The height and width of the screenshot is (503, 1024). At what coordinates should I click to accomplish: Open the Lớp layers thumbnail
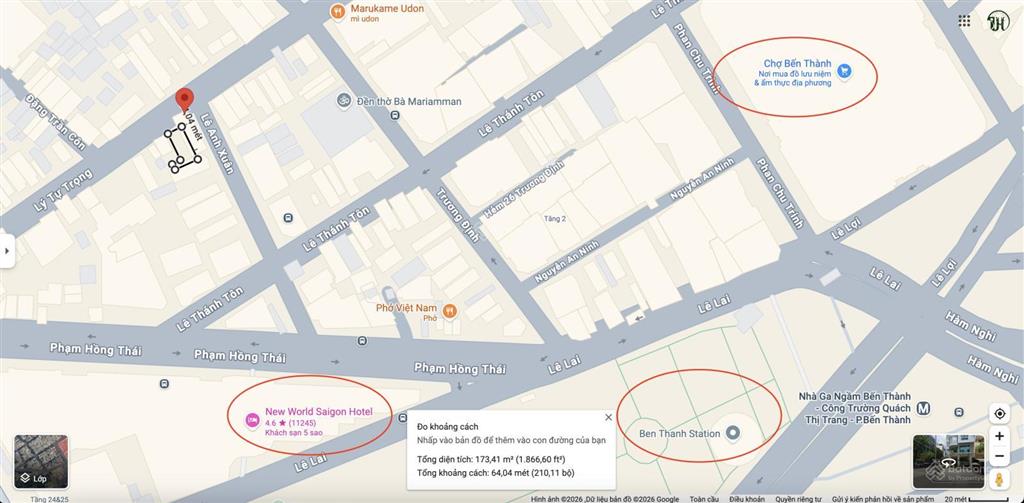pos(41,462)
